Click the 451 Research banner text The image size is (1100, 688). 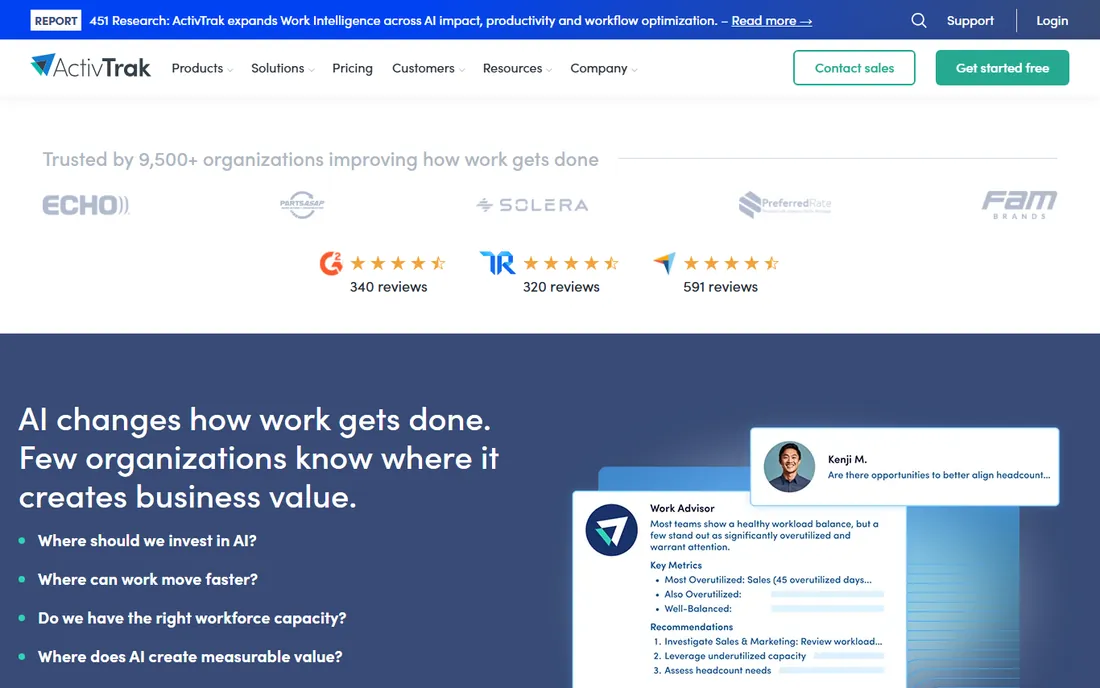click(404, 21)
